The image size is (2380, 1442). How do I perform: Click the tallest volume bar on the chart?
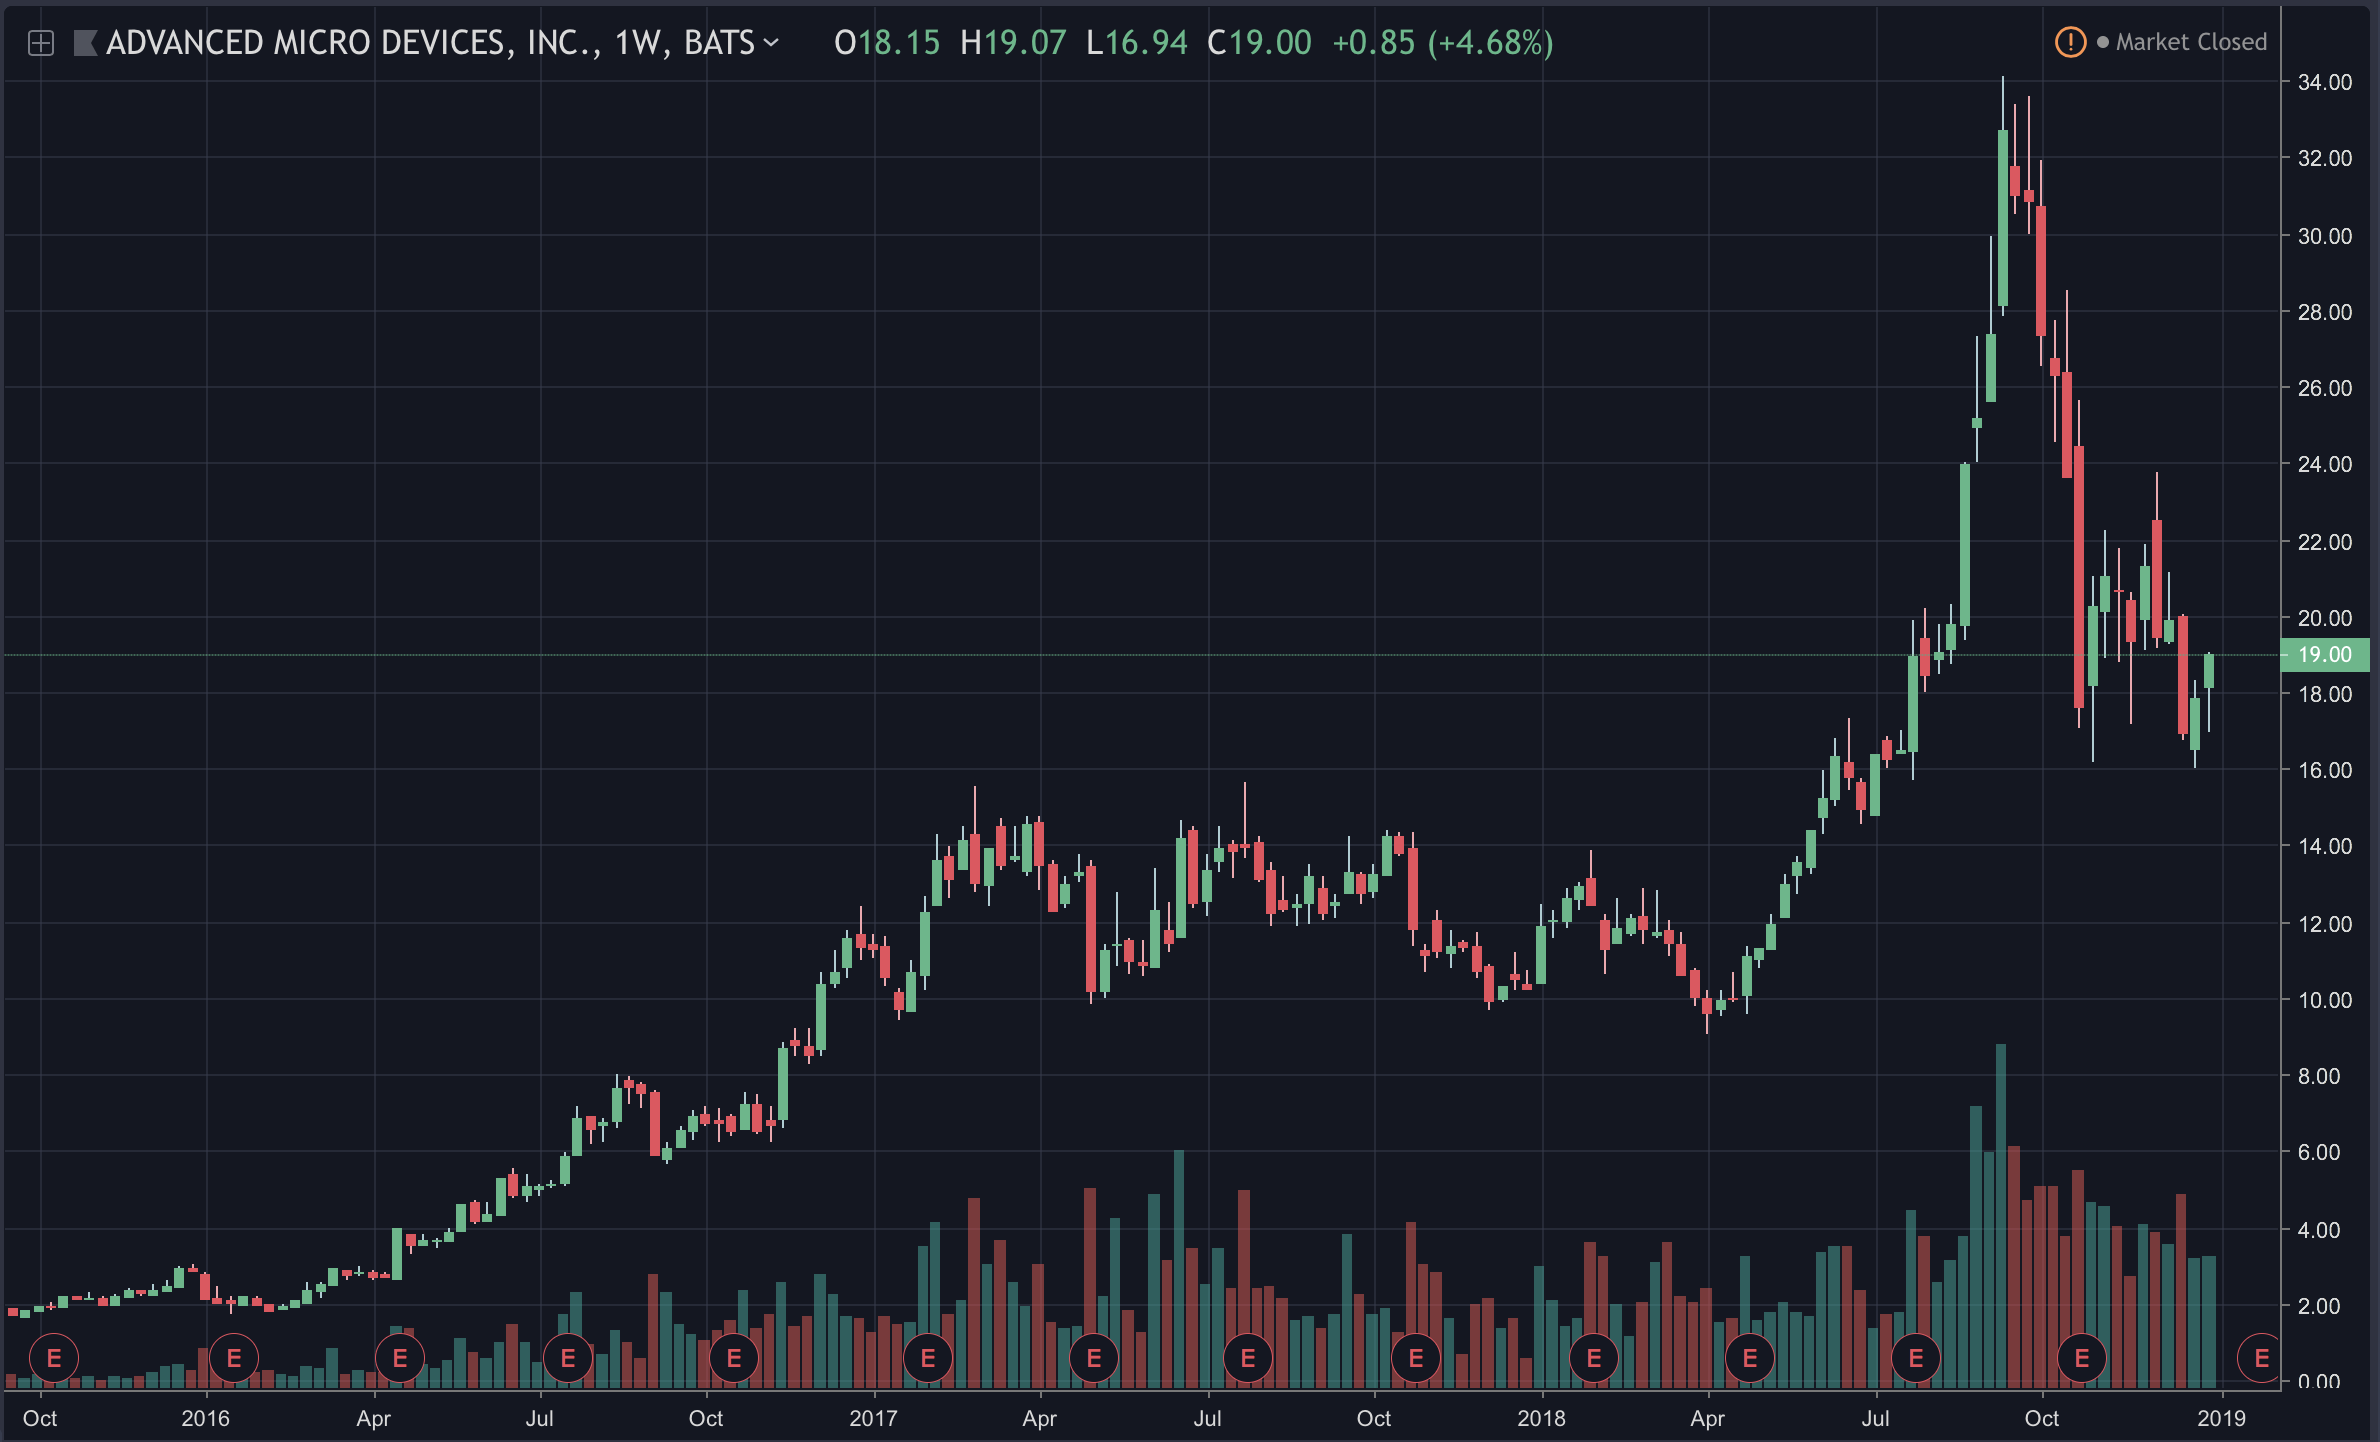[x=2001, y=1216]
